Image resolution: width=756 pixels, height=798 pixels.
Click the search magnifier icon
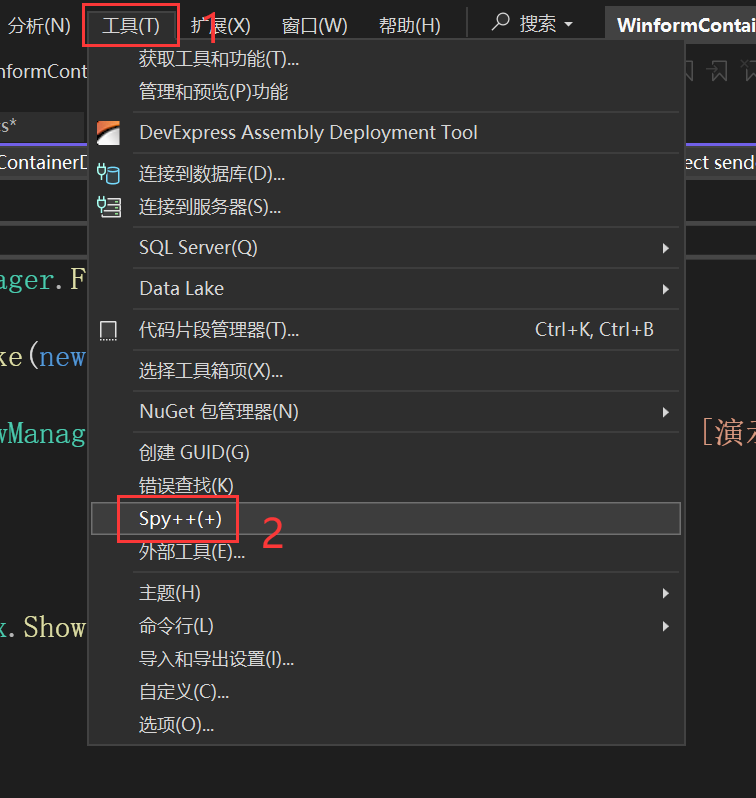pos(500,22)
